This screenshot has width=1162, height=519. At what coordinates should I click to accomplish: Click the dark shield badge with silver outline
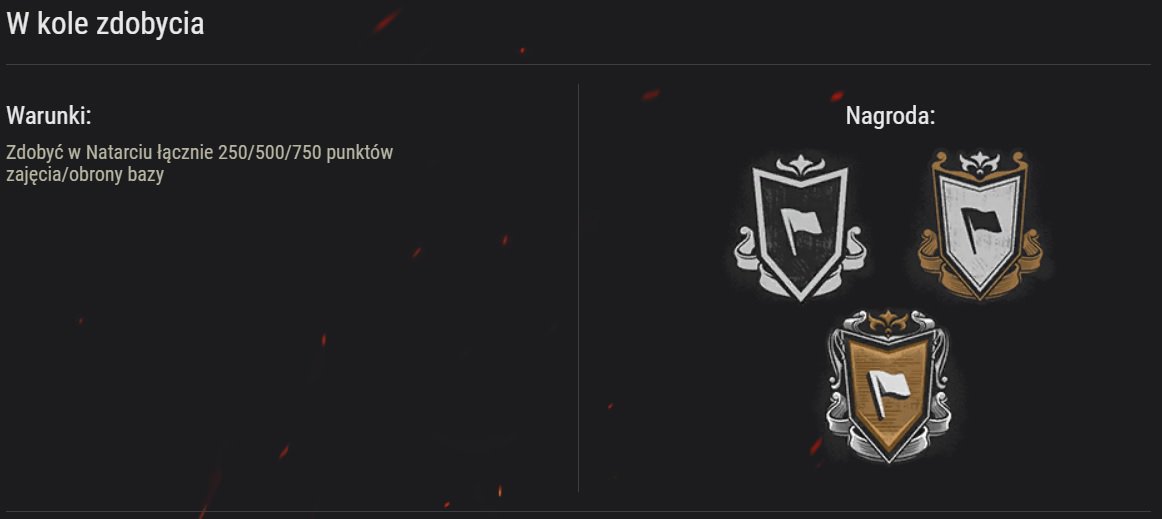(800, 228)
